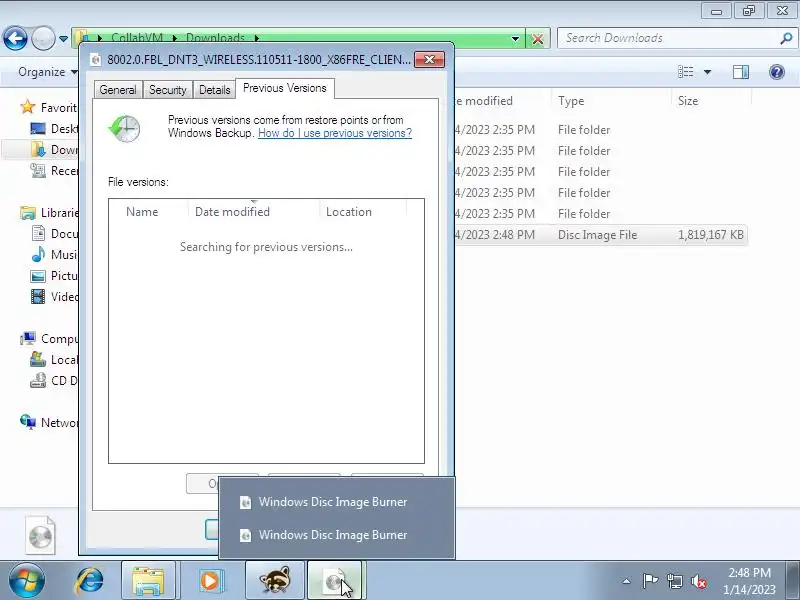Switch to the Security tab
This screenshot has width=800, height=600.
167,90
